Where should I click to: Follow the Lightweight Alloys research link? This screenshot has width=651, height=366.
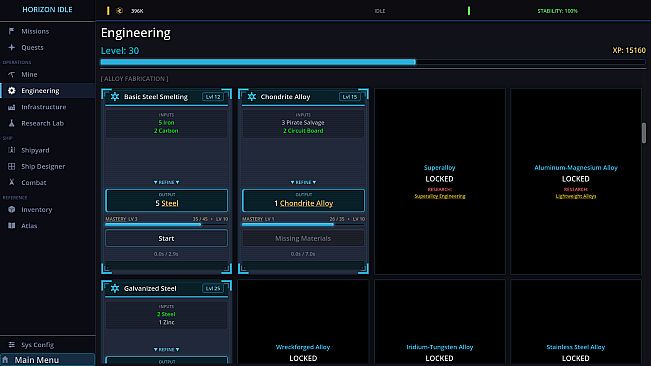pos(576,196)
